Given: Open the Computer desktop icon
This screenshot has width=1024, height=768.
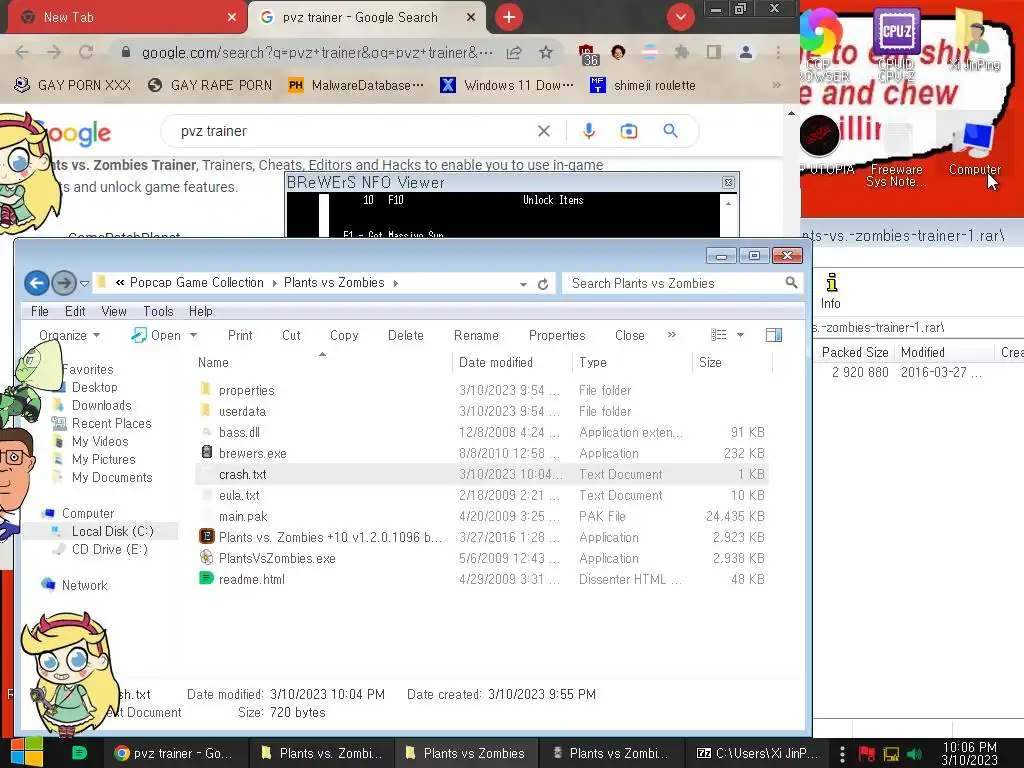Looking at the screenshot, I should [975, 149].
